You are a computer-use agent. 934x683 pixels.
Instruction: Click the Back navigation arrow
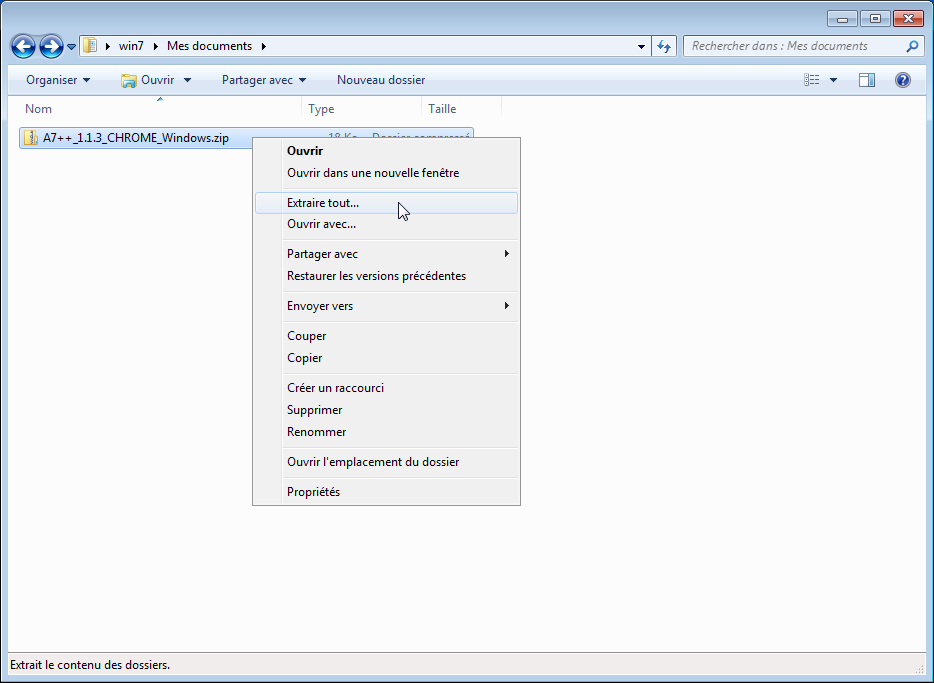(23, 46)
